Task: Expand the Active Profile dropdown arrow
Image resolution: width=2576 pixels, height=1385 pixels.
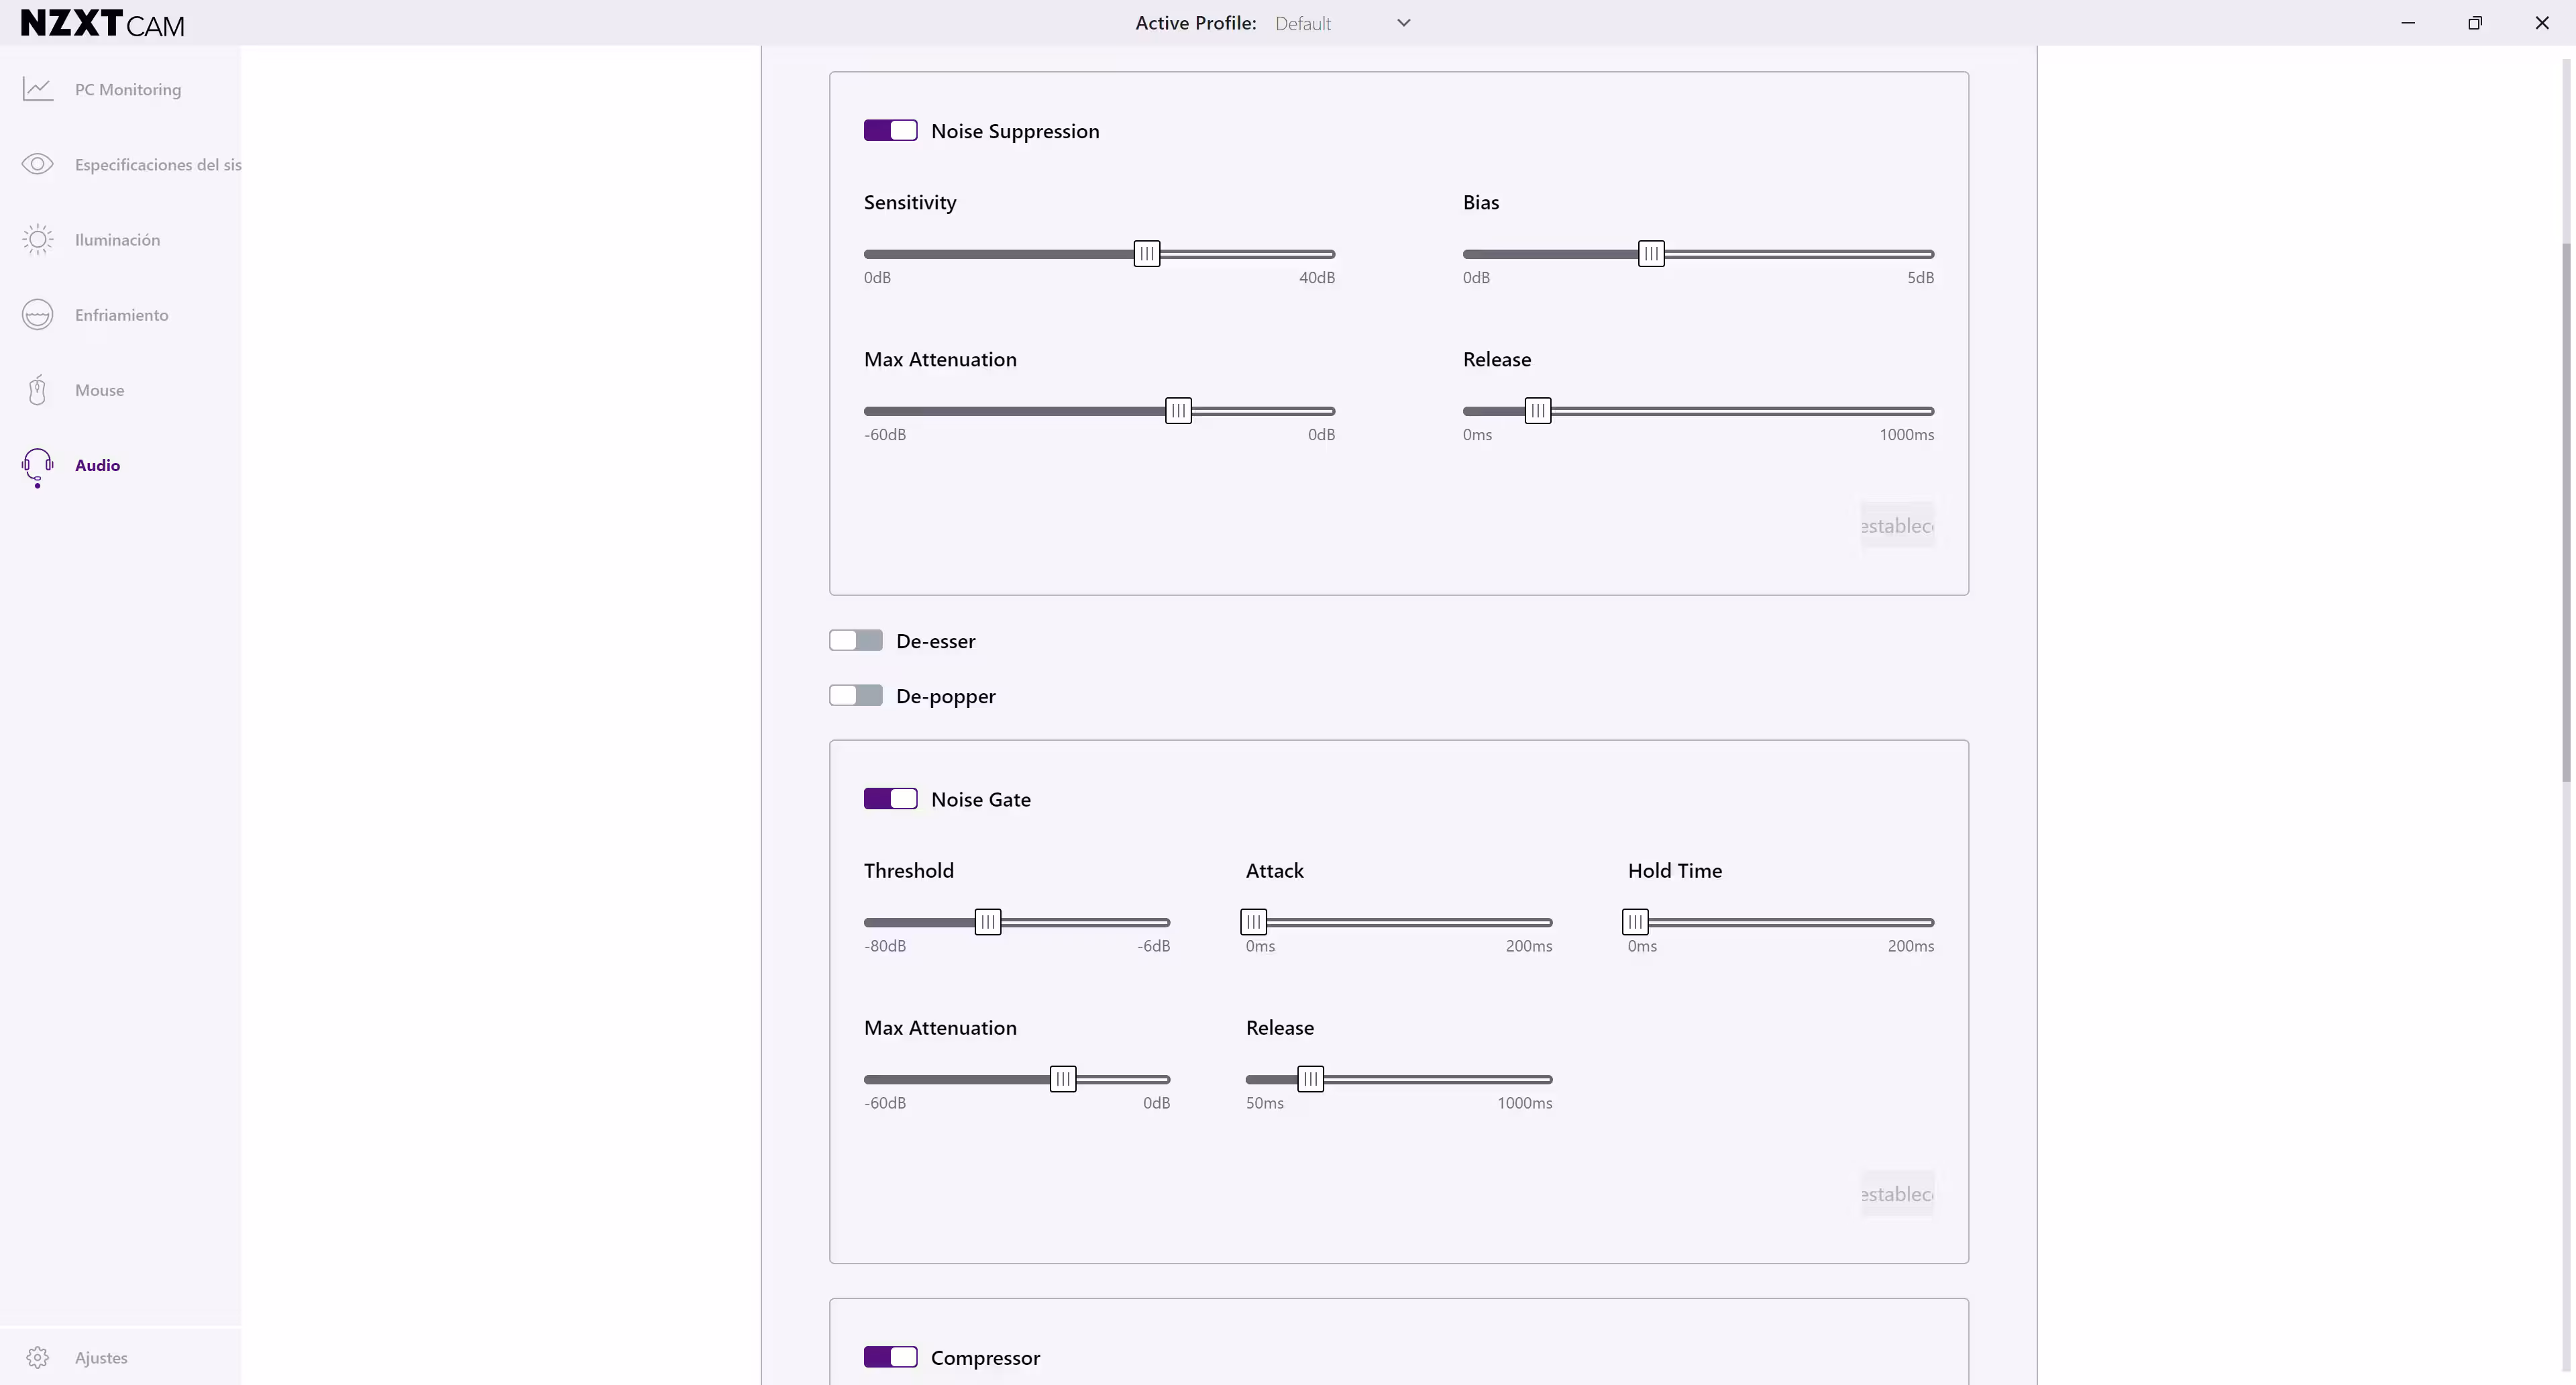Action: coord(1403,23)
